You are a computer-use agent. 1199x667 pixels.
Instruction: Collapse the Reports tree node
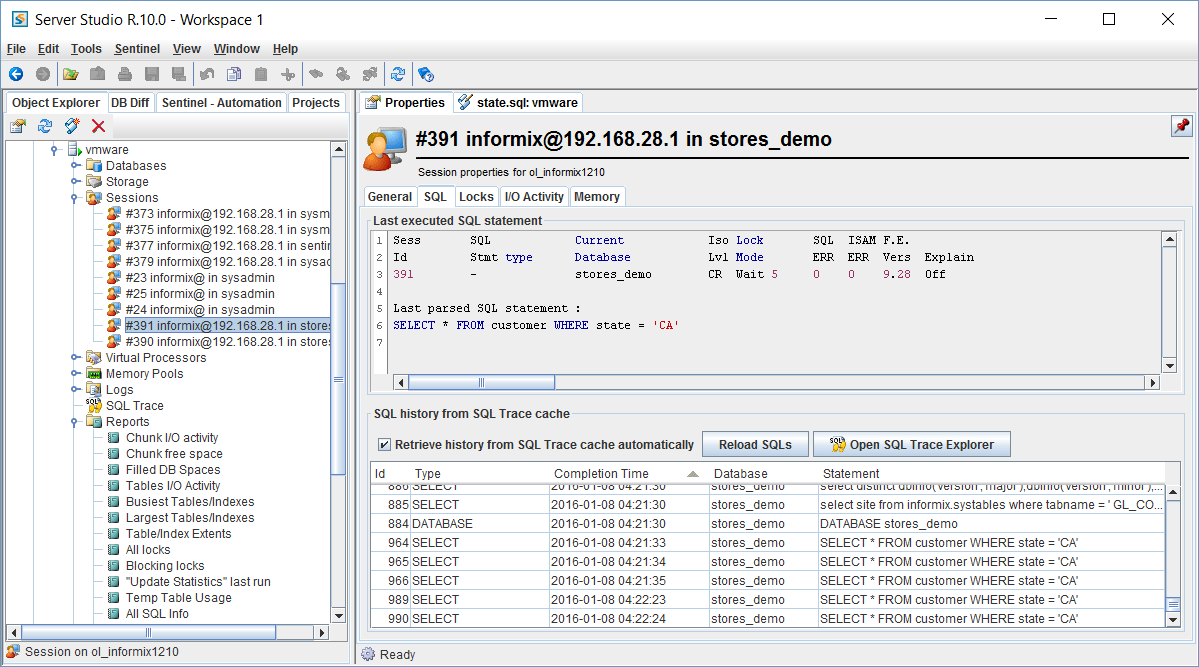[75, 422]
